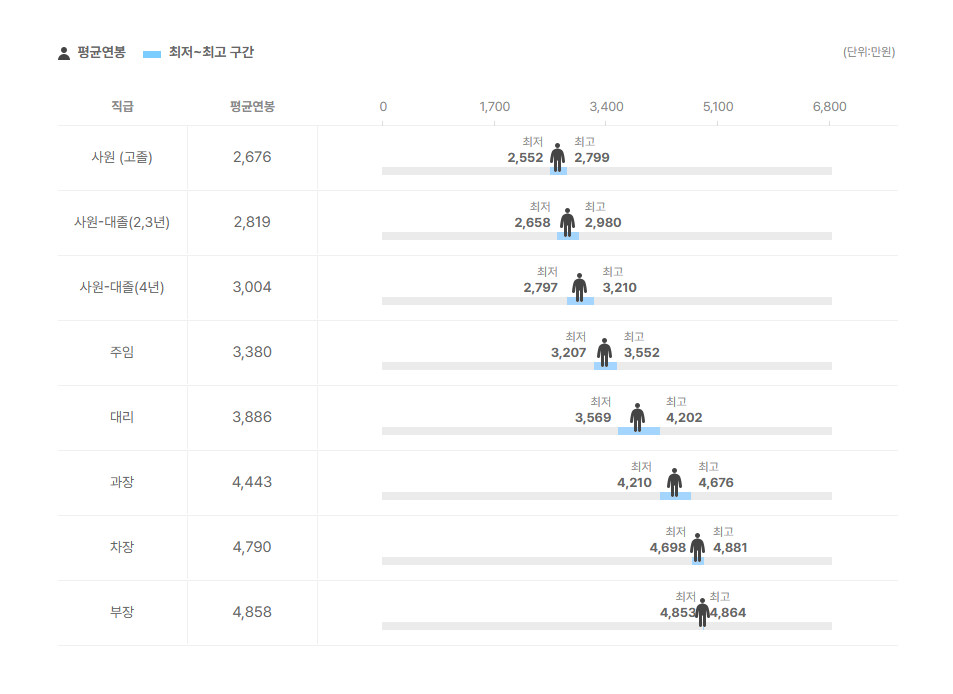
Task: Click the person icon in the 사원-대졸(4년) row
Action: pos(579,287)
